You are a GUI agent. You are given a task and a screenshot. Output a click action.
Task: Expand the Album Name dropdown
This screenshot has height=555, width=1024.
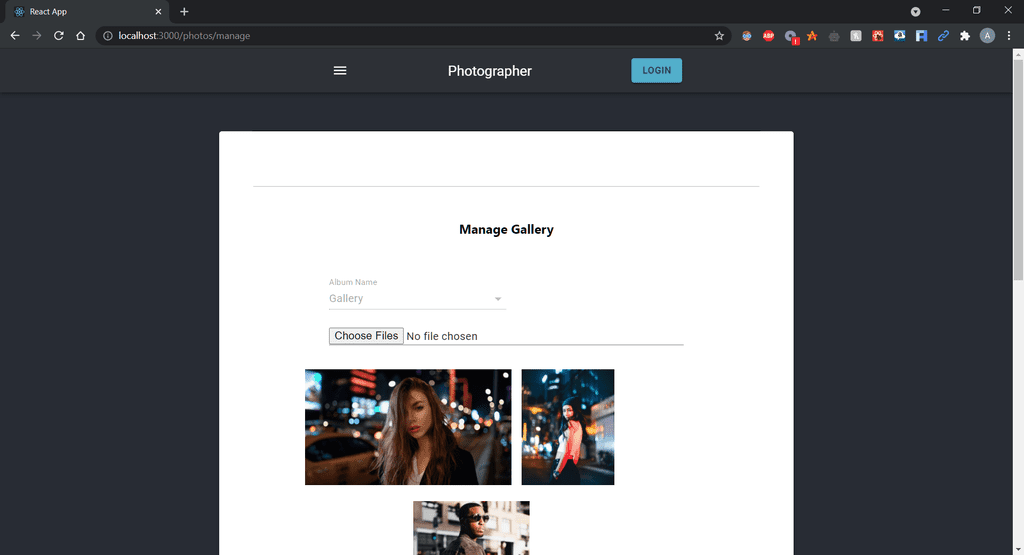pos(417,298)
